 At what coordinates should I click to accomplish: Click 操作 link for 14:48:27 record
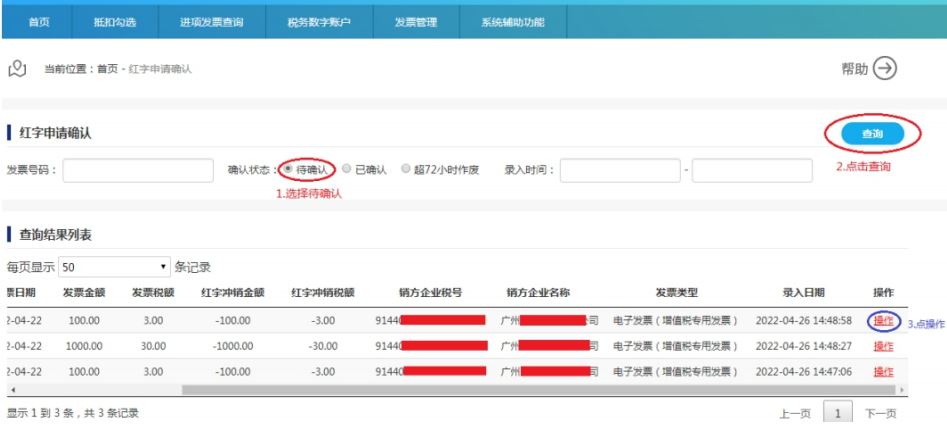[883, 347]
